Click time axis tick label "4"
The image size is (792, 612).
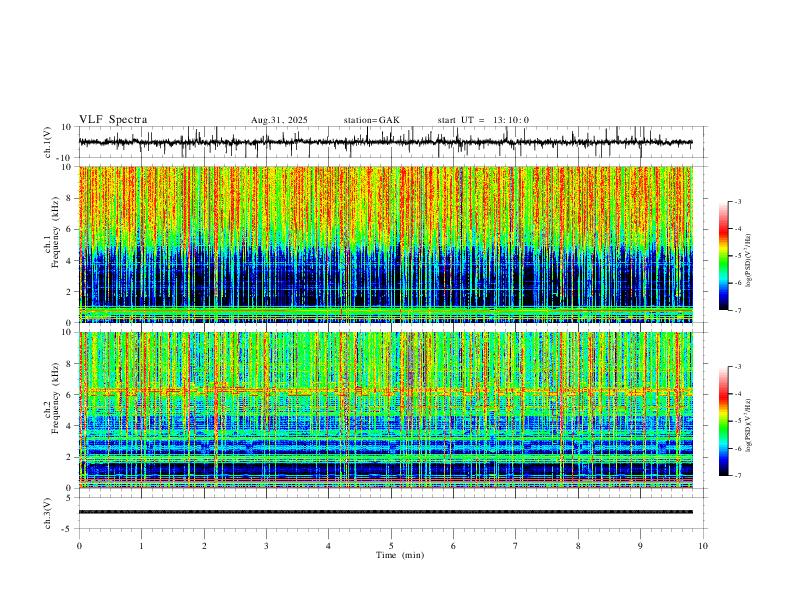click(328, 546)
